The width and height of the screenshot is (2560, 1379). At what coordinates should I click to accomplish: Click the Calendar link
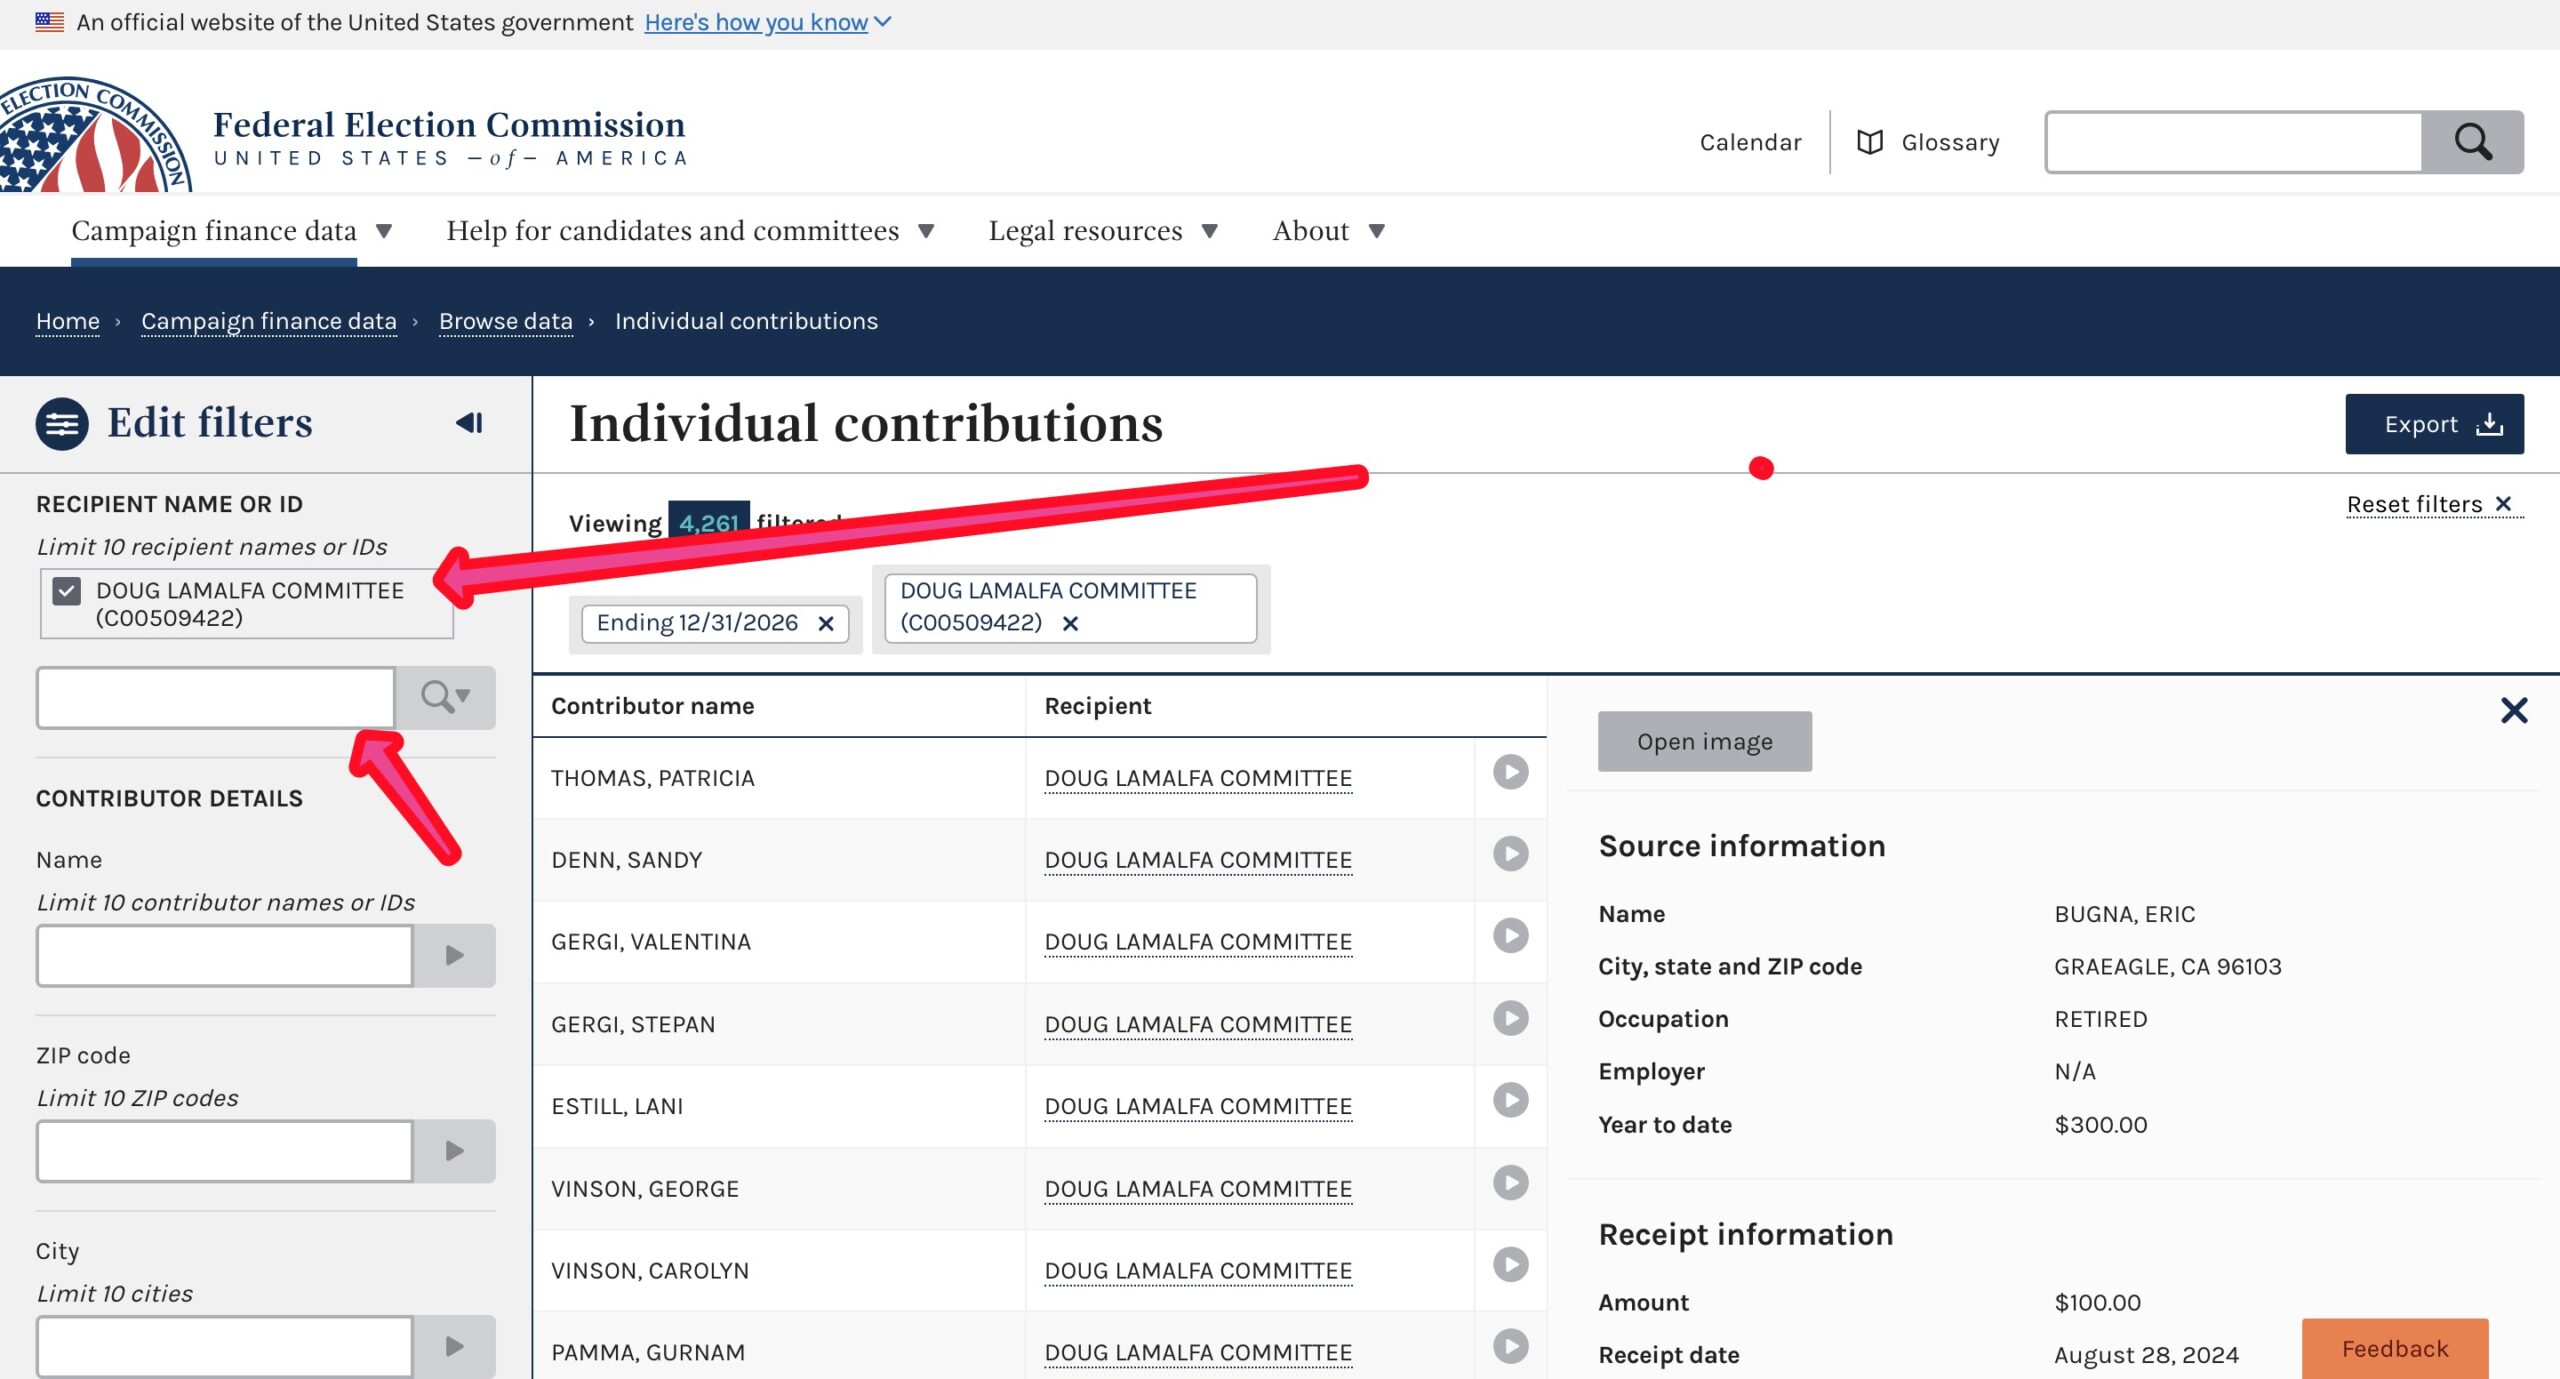[1750, 143]
